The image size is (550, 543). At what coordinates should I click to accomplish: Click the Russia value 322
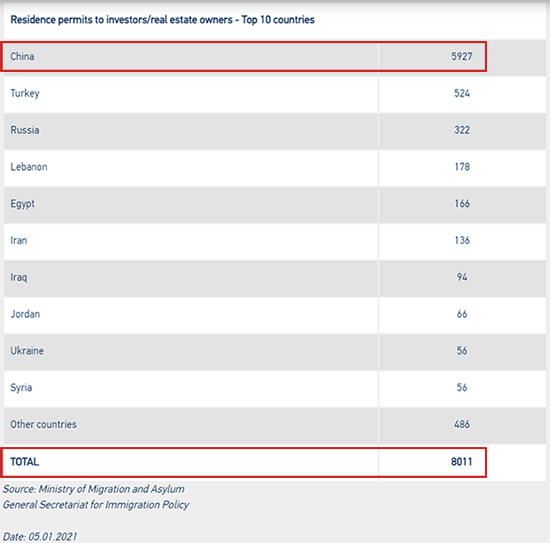[x=462, y=130]
